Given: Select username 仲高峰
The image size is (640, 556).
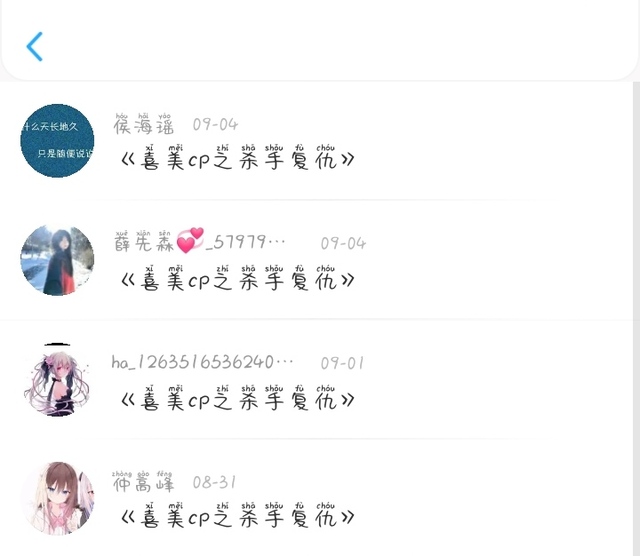Looking at the screenshot, I should [x=143, y=482].
